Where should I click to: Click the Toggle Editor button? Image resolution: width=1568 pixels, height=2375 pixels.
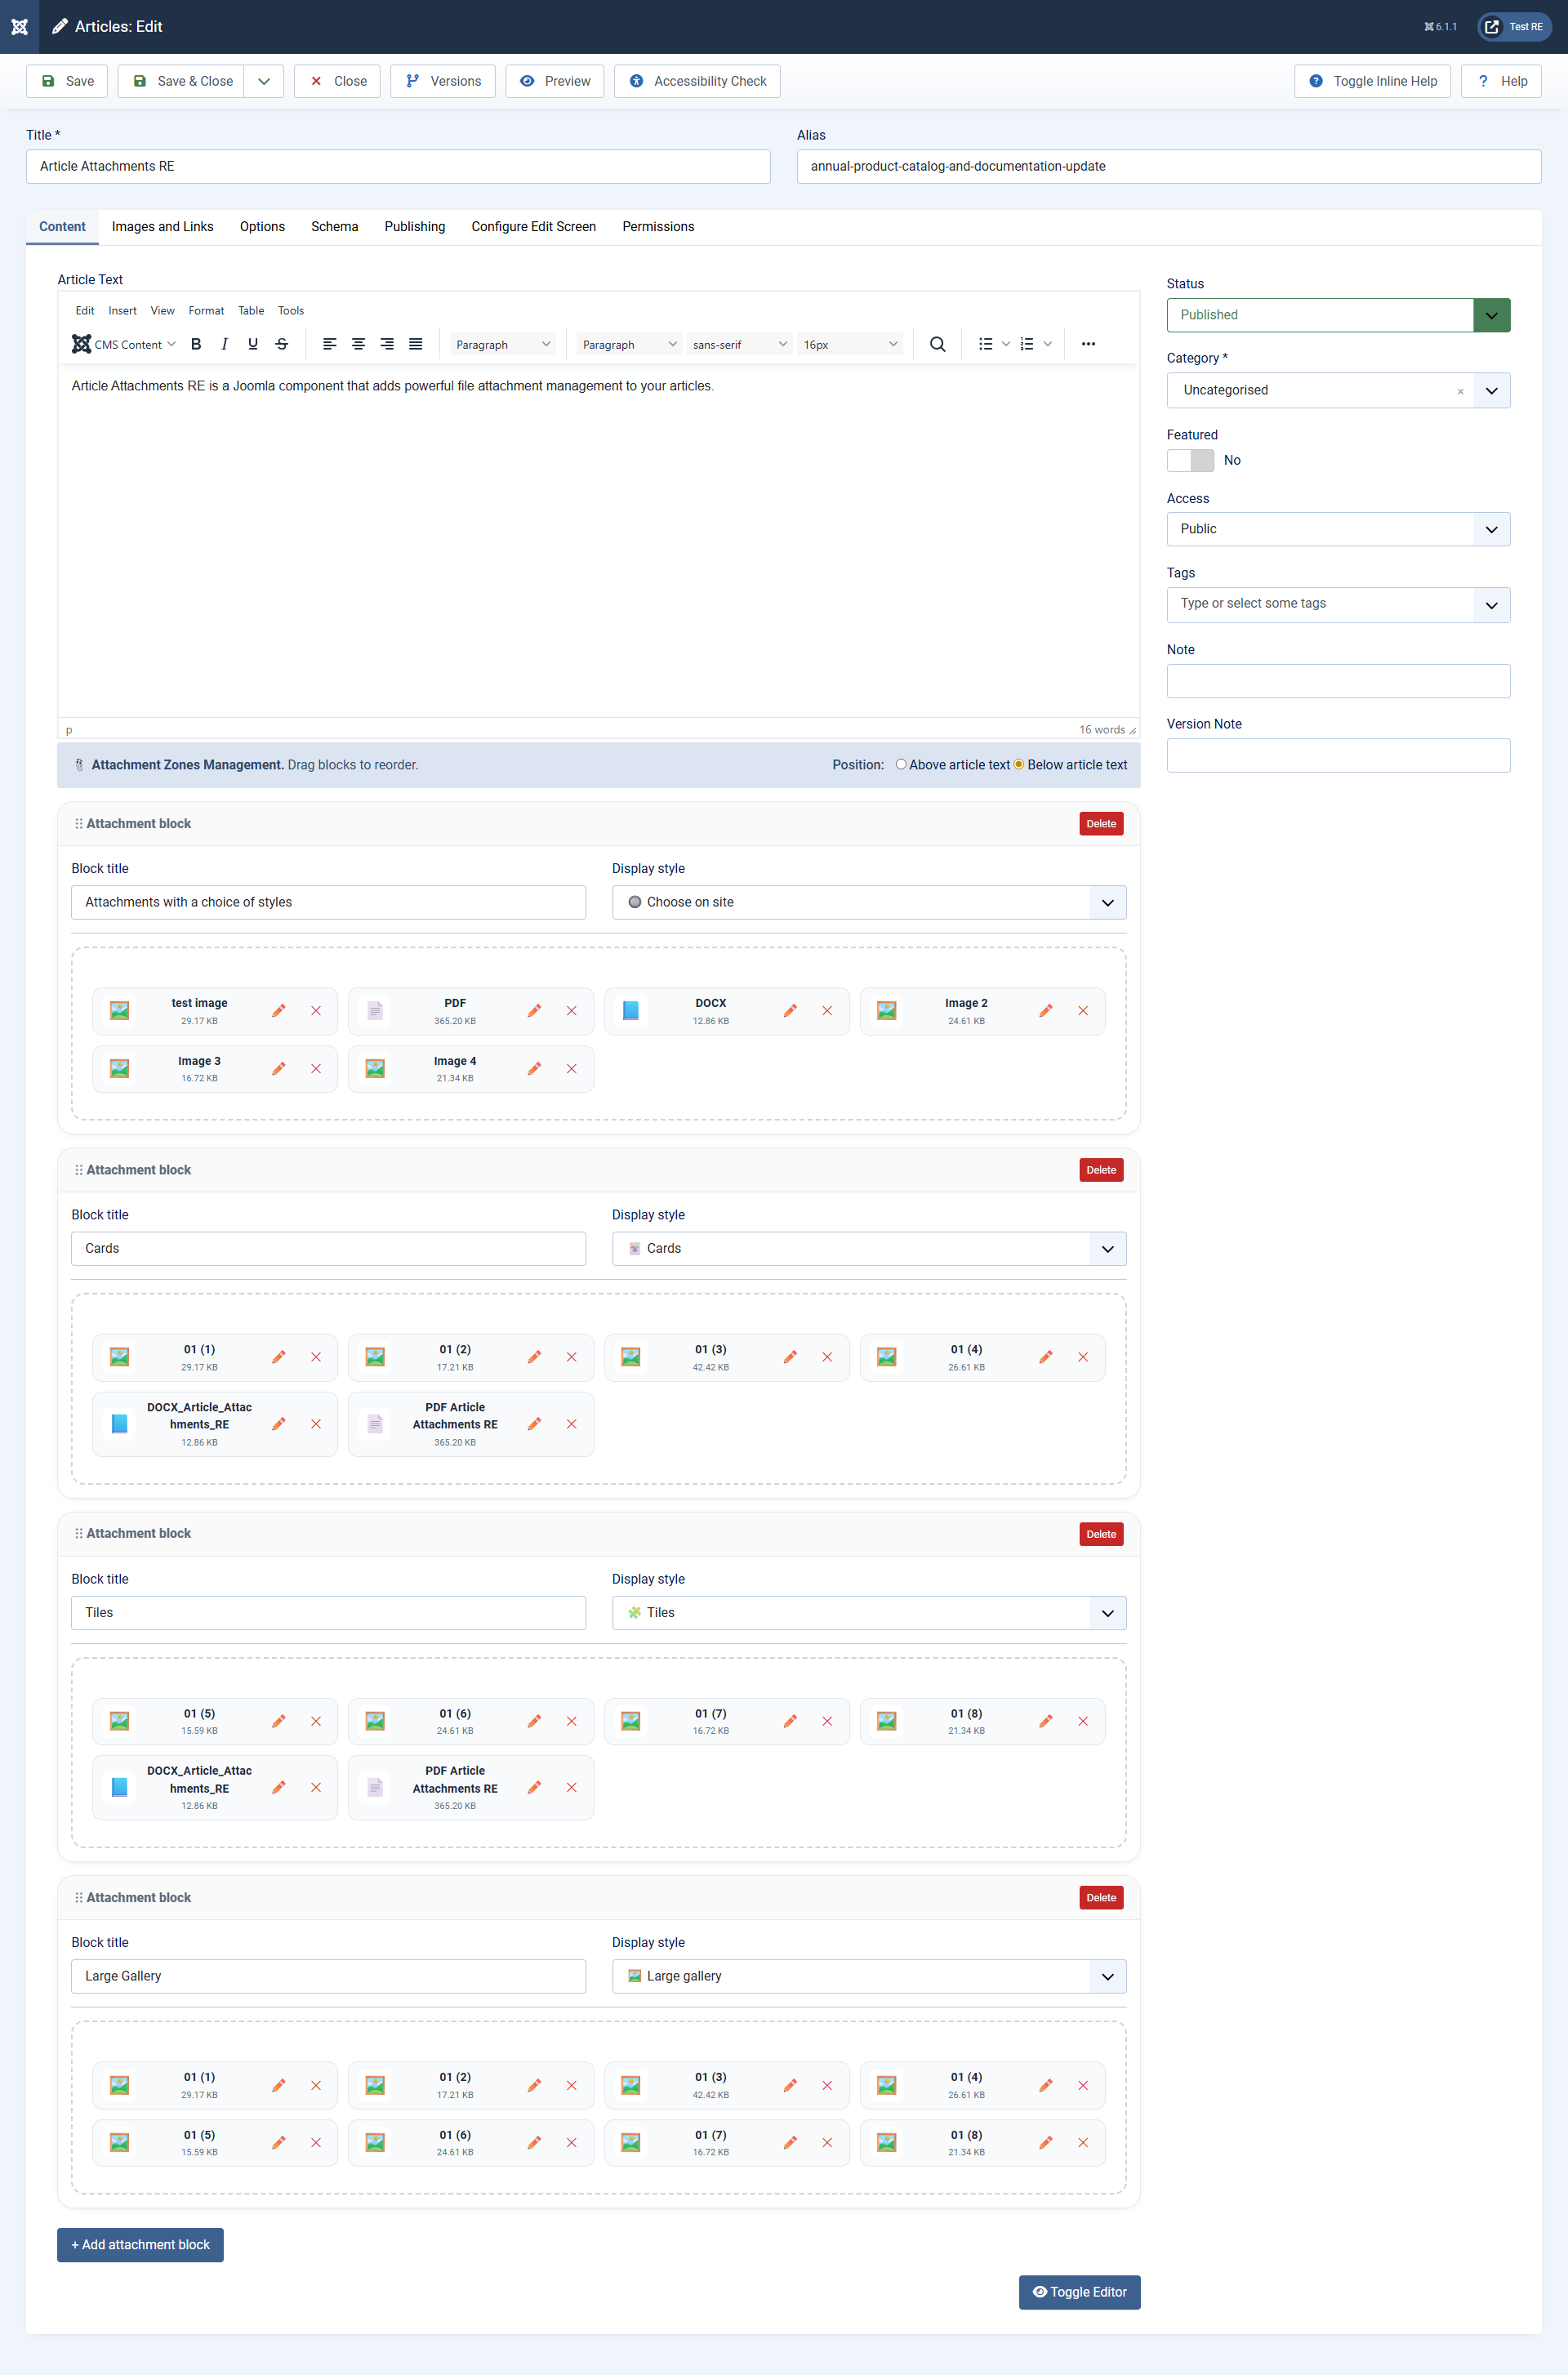pos(1079,2292)
